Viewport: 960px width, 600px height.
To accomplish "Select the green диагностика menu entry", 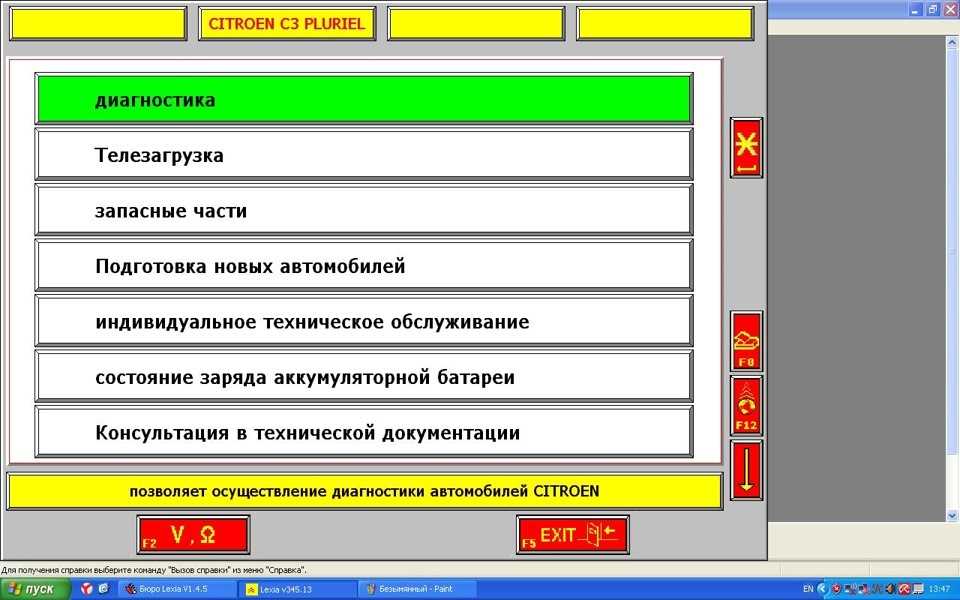I will [x=364, y=99].
